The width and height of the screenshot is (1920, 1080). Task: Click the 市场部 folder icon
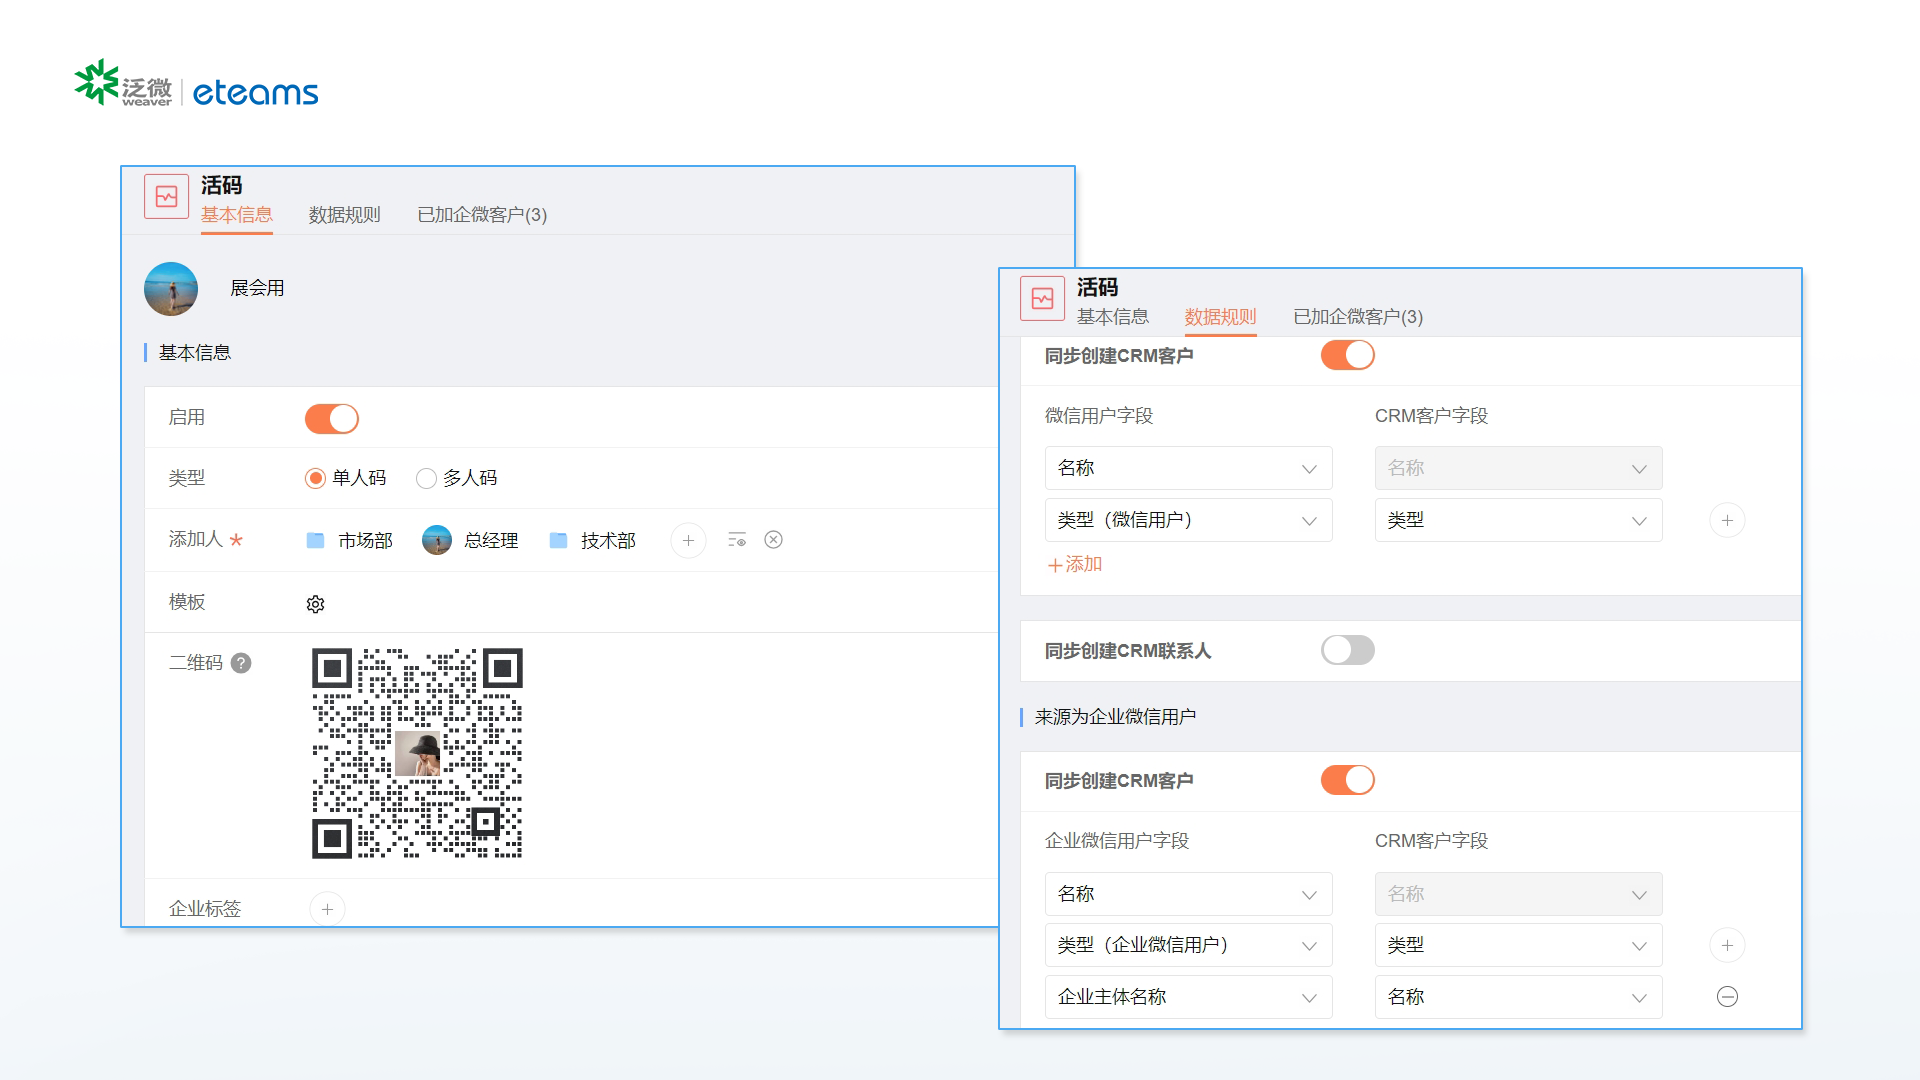(315, 540)
